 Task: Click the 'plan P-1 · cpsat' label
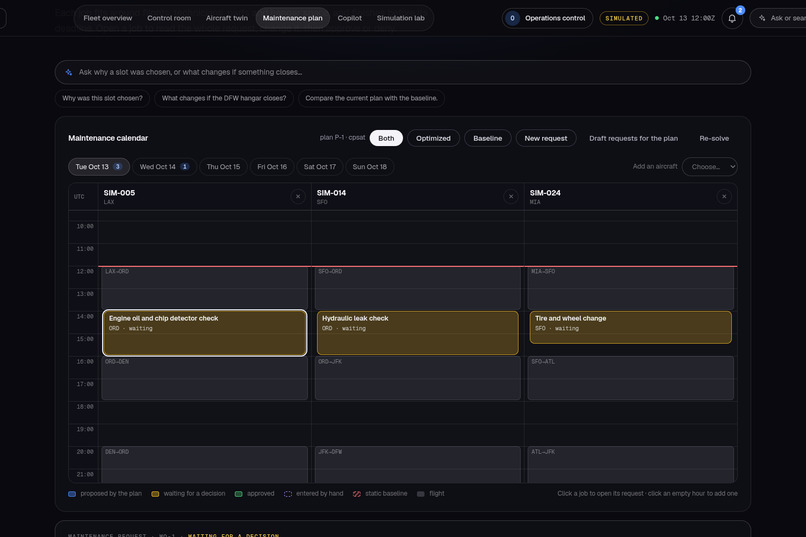click(342, 138)
